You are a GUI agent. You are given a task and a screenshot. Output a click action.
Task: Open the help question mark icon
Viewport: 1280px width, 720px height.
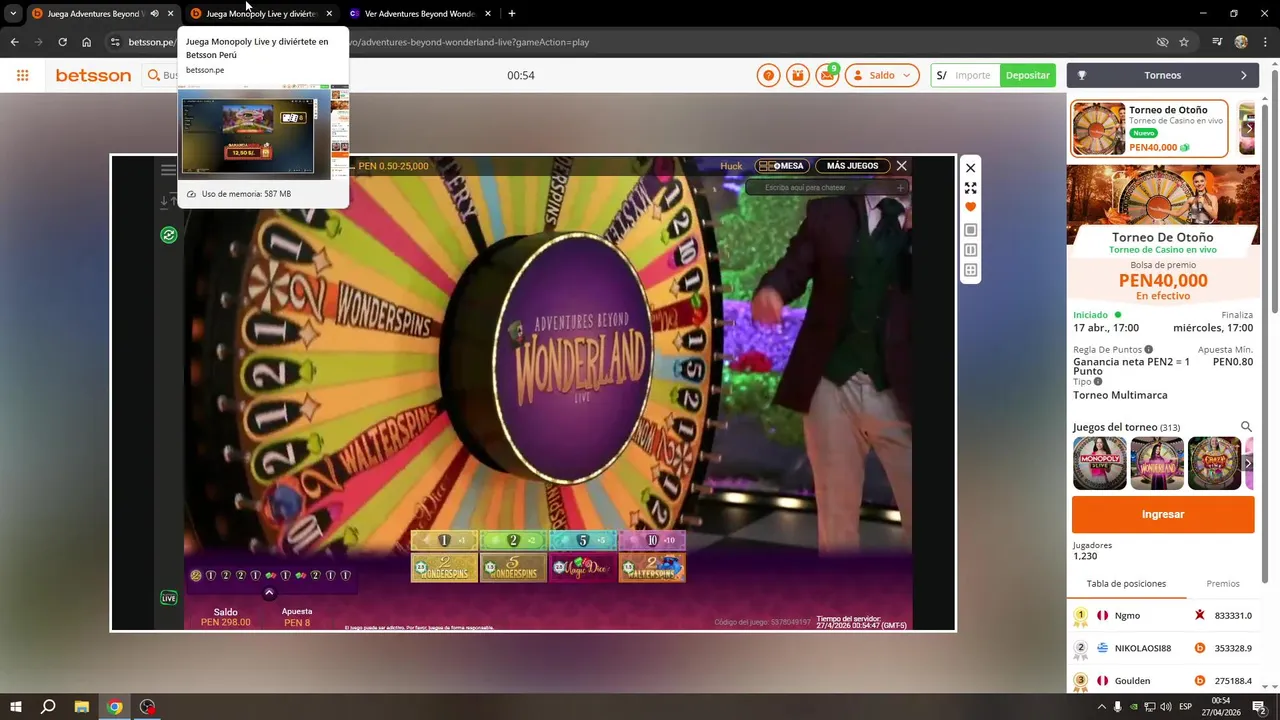768,75
